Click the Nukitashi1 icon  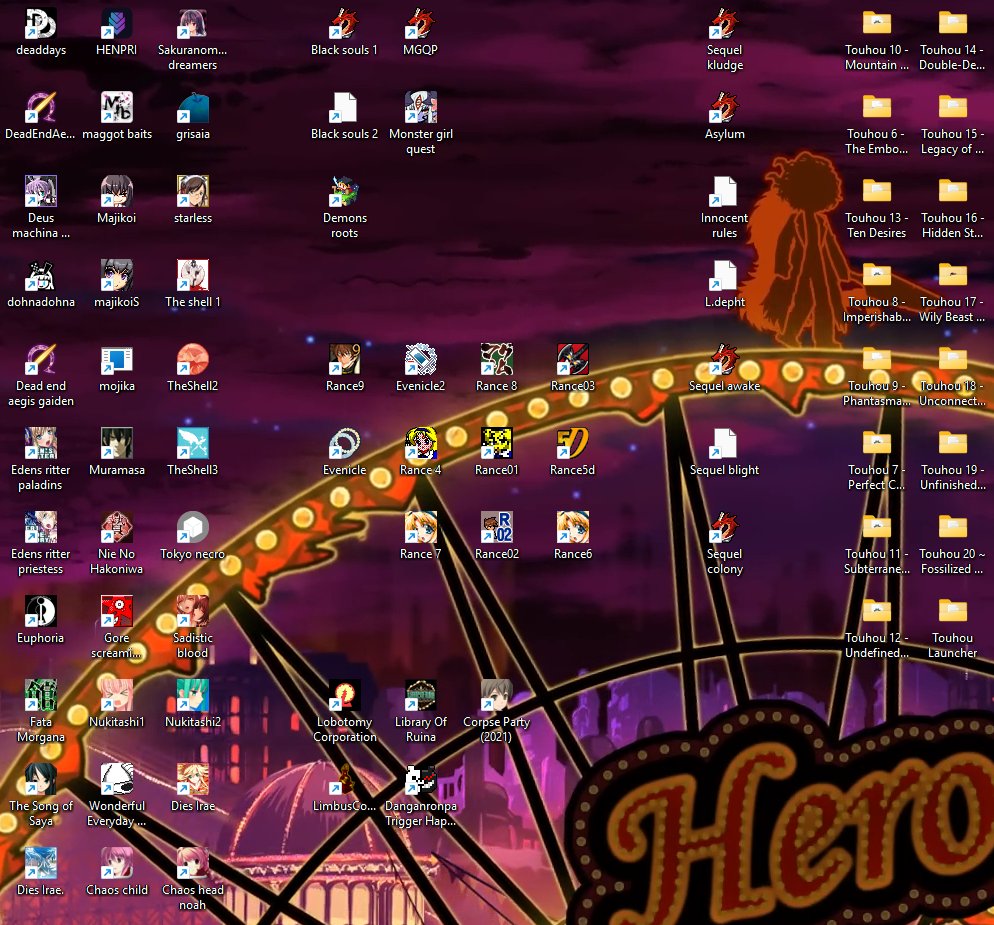click(x=117, y=695)
